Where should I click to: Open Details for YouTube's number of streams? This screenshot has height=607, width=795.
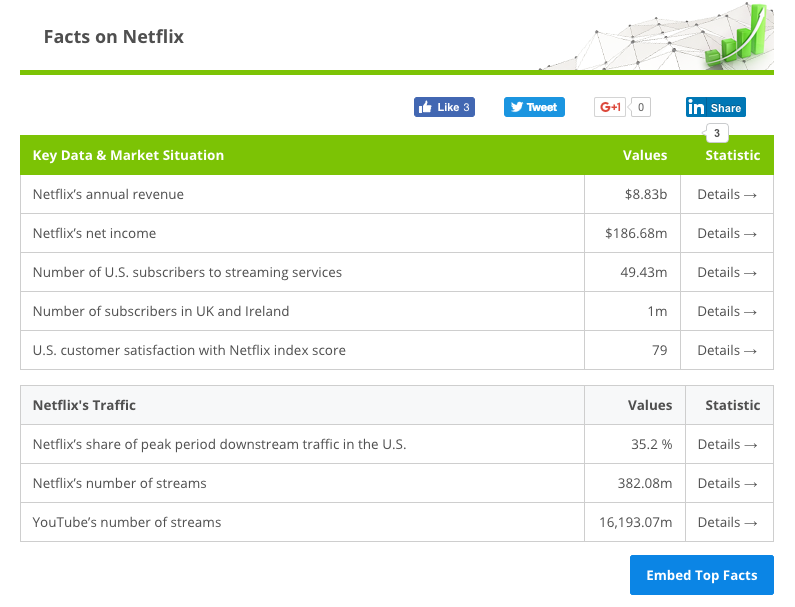pyautogui.click(x=728, y=522)
